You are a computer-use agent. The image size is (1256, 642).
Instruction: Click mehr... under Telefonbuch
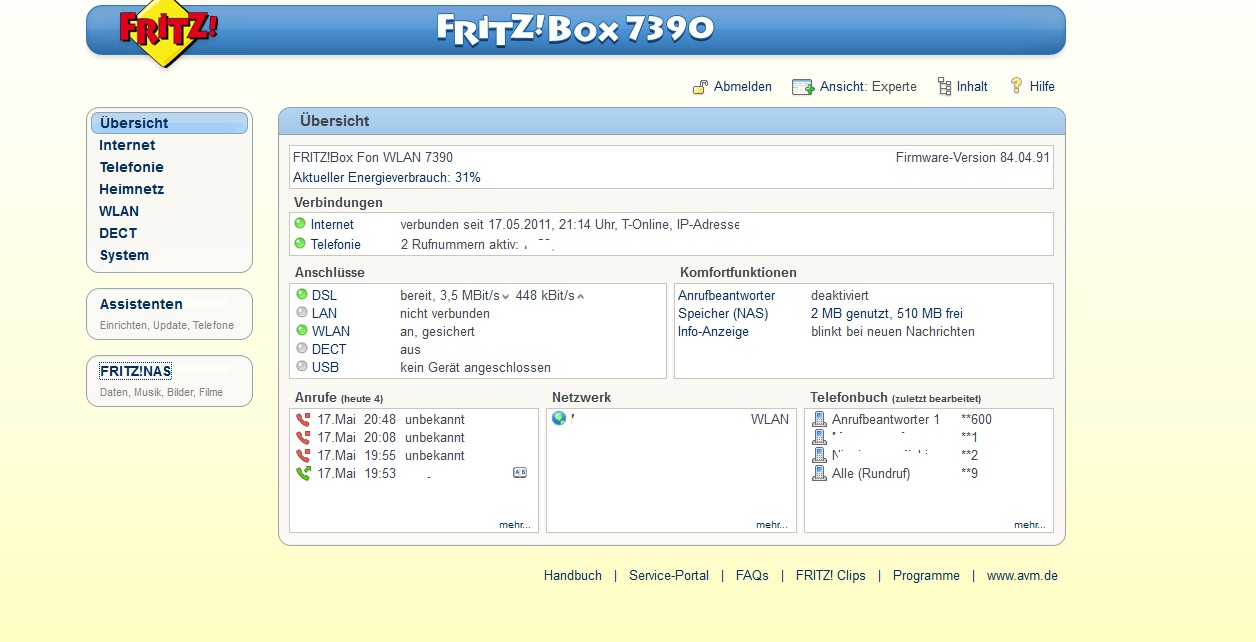(1030, 524)
